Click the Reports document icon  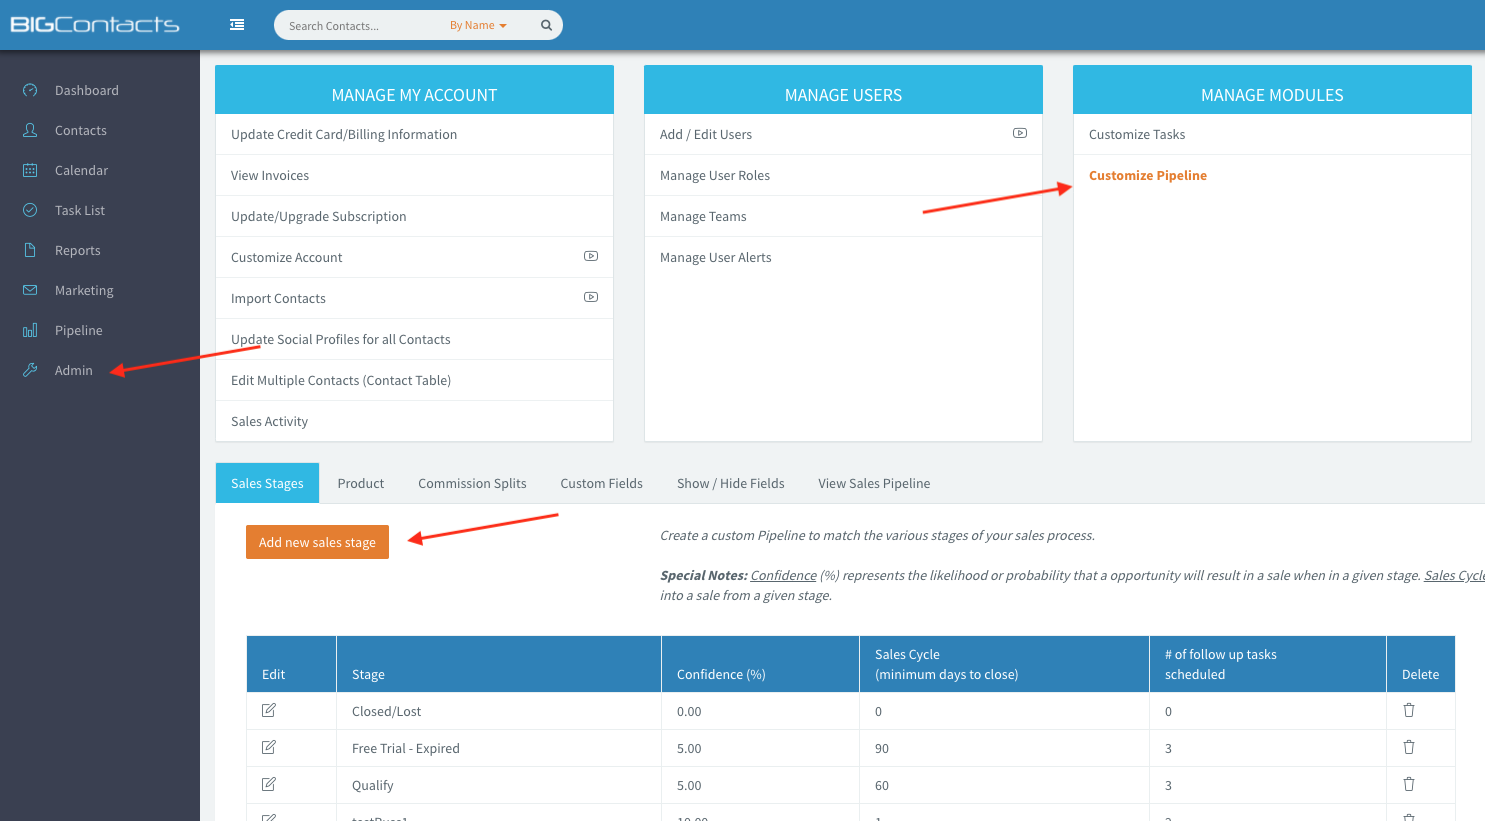pyautogui.click(x=30, y=250)
